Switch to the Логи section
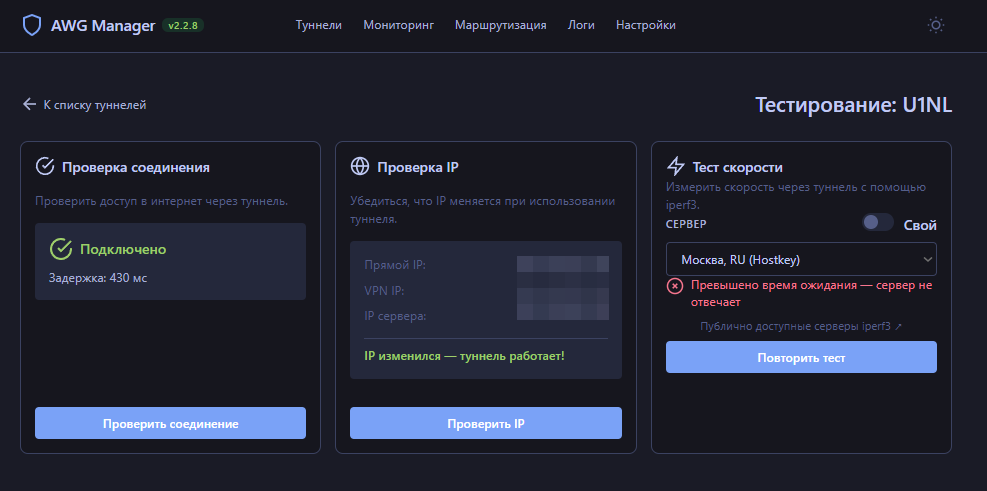Viewport: 987px width, 491px height. 581,25
